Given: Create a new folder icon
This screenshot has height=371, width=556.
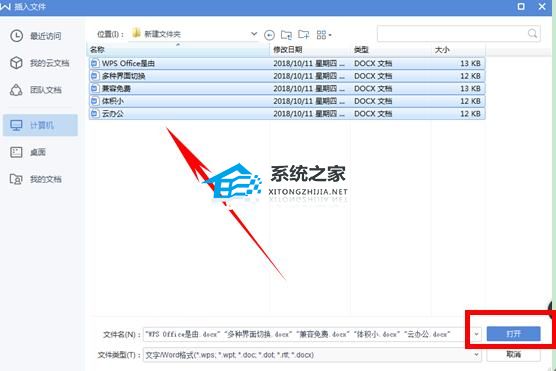Looking at the screenshot, I should [304, 34].
